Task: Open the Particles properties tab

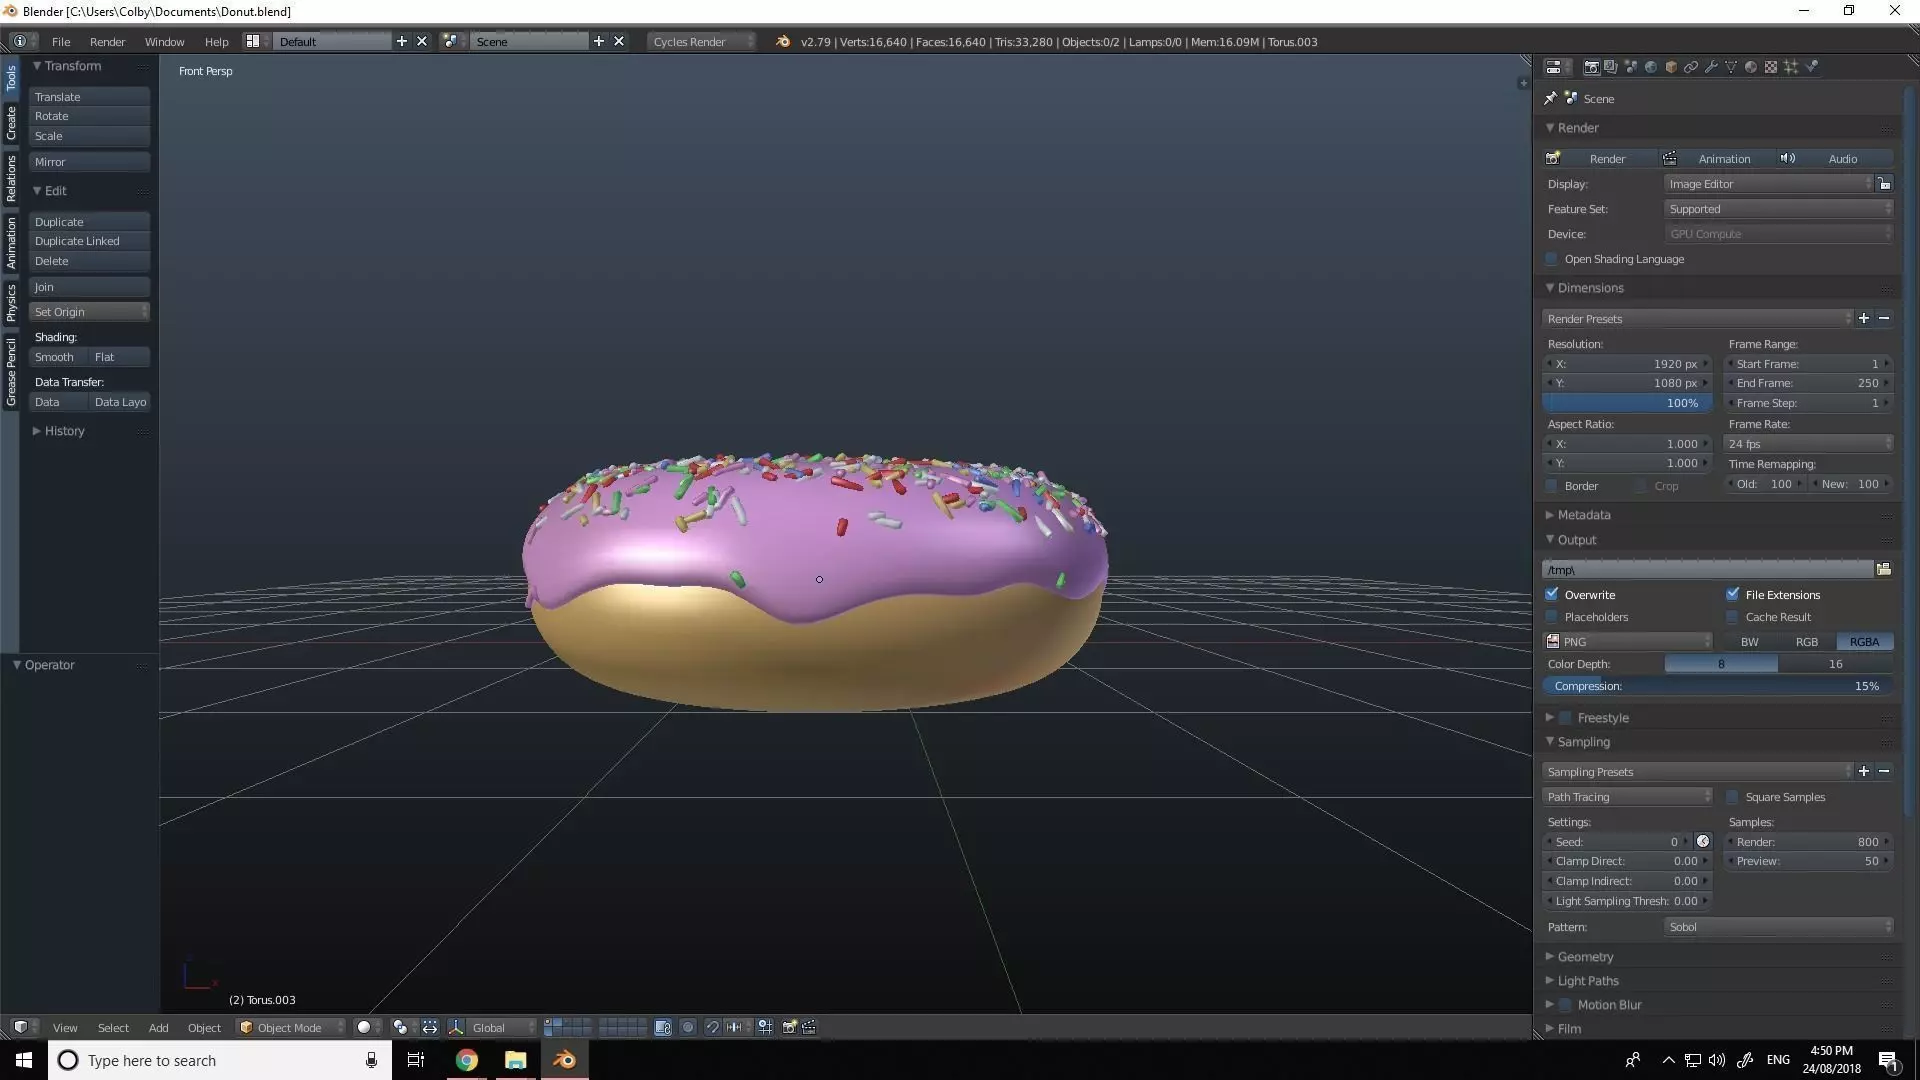Action: tap(1791, 67)
